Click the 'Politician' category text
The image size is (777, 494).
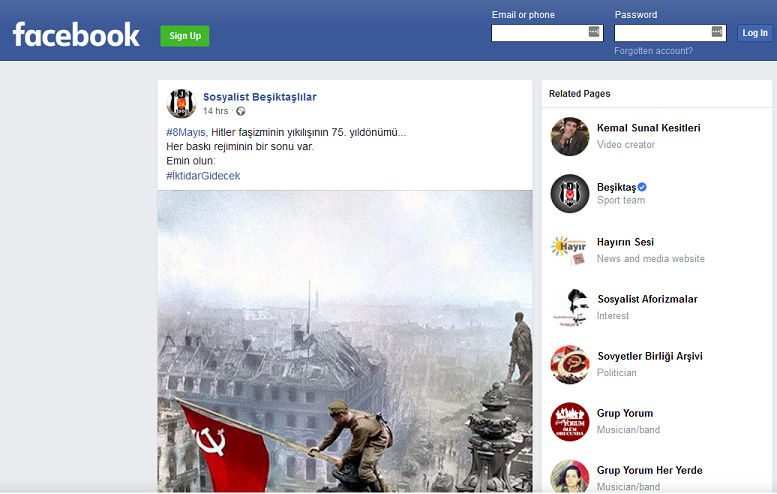tap(616, 373)
